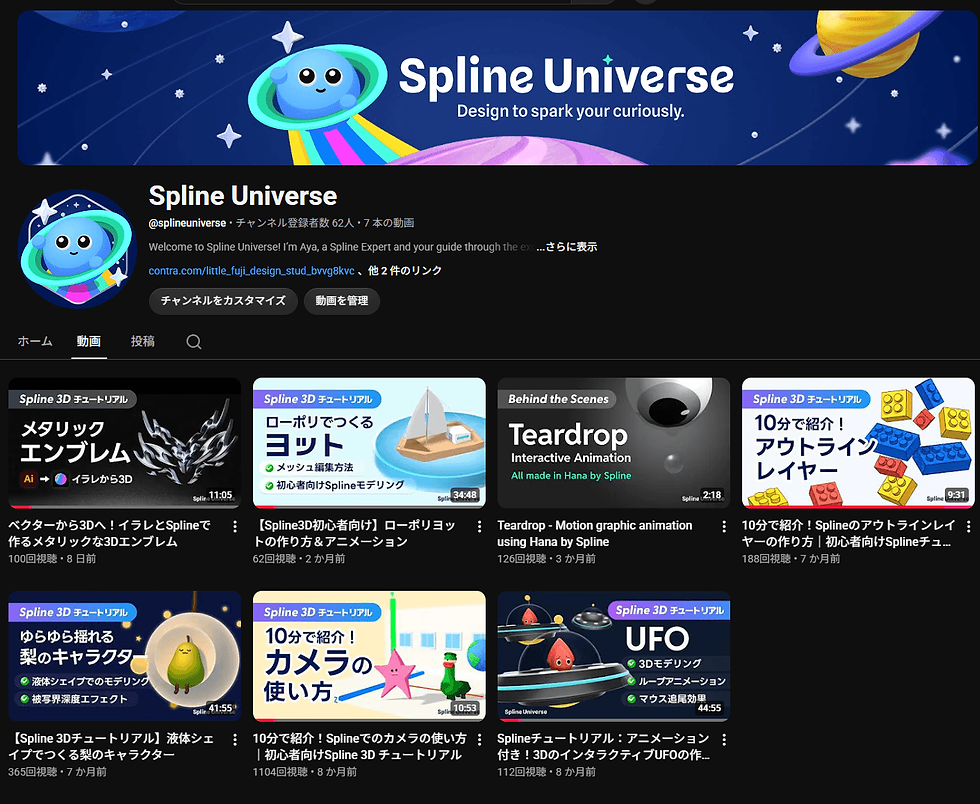This screenshot has height=804, width=980.
Task: Click the ベクターから3Dへ！イラレとSpline video title
Action: (x=110, y=533)
